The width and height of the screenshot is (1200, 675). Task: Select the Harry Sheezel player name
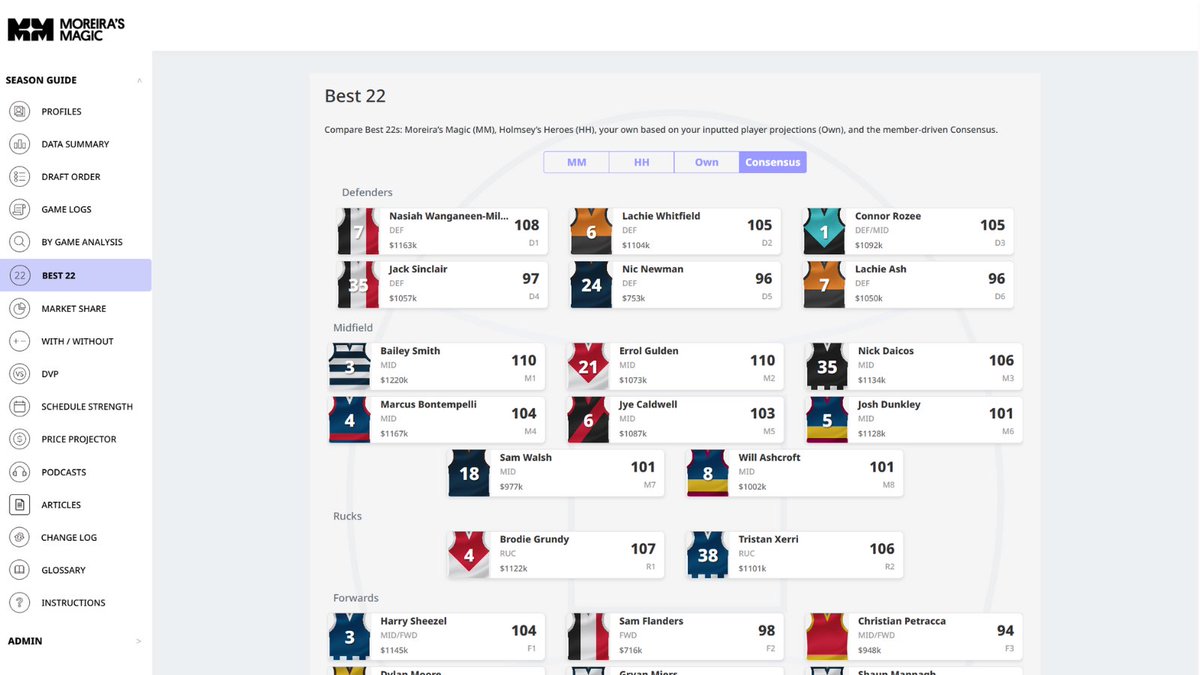[x=413, y=621]
